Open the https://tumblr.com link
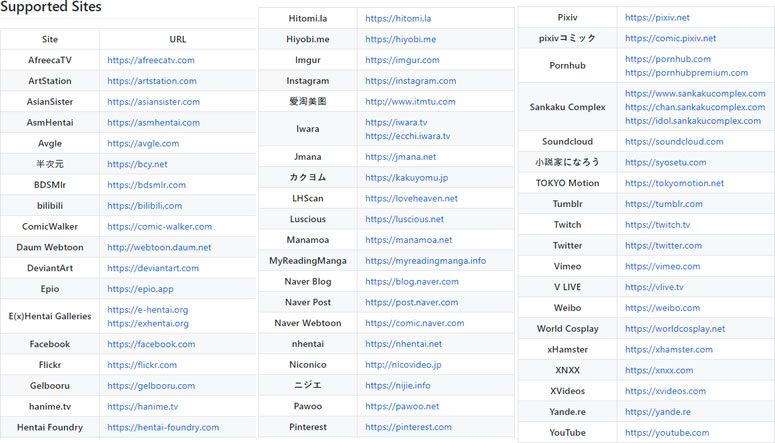The height and width of the screenshot is (443, 775). point(664,203)
